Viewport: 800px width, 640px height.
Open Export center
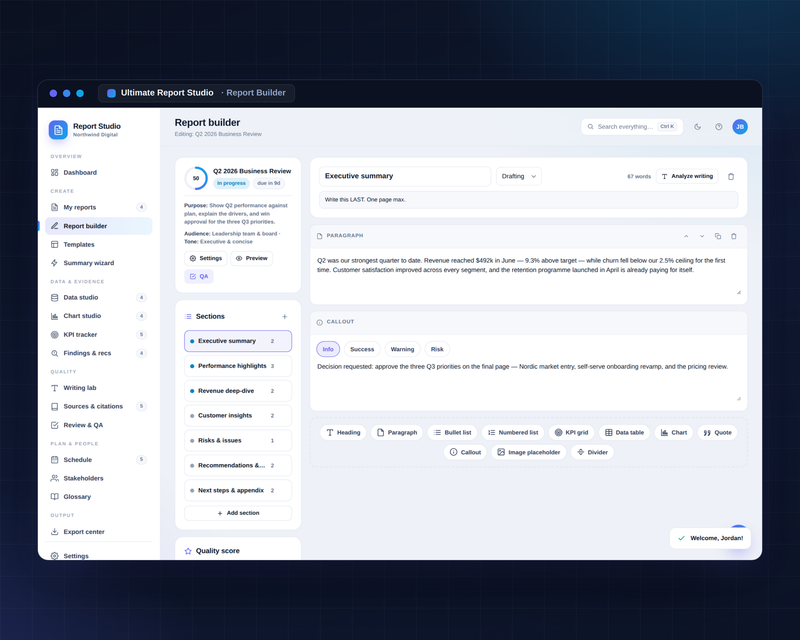coord(98,532)
